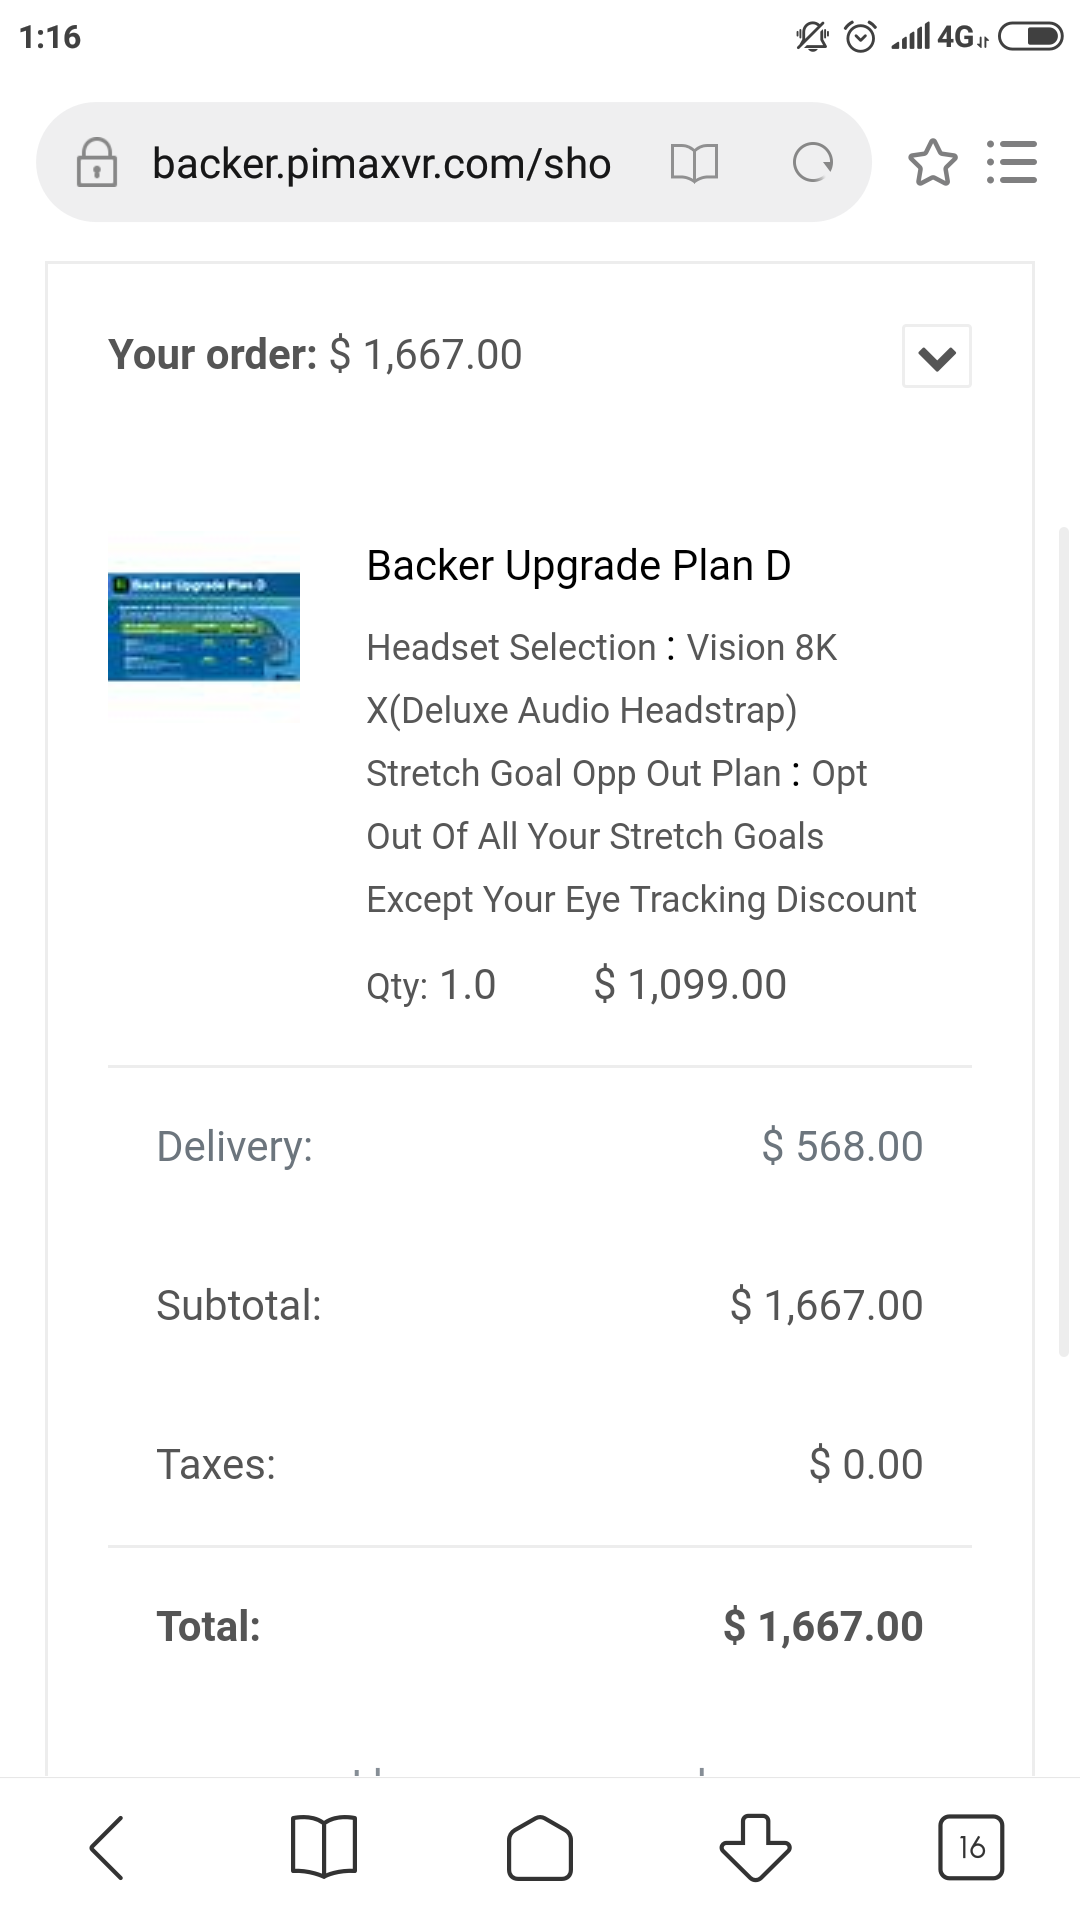The width and height of the screenshot is (1080, 1920).
Task: Select the Backer Upgrade Plan D title
Action: 579,566
